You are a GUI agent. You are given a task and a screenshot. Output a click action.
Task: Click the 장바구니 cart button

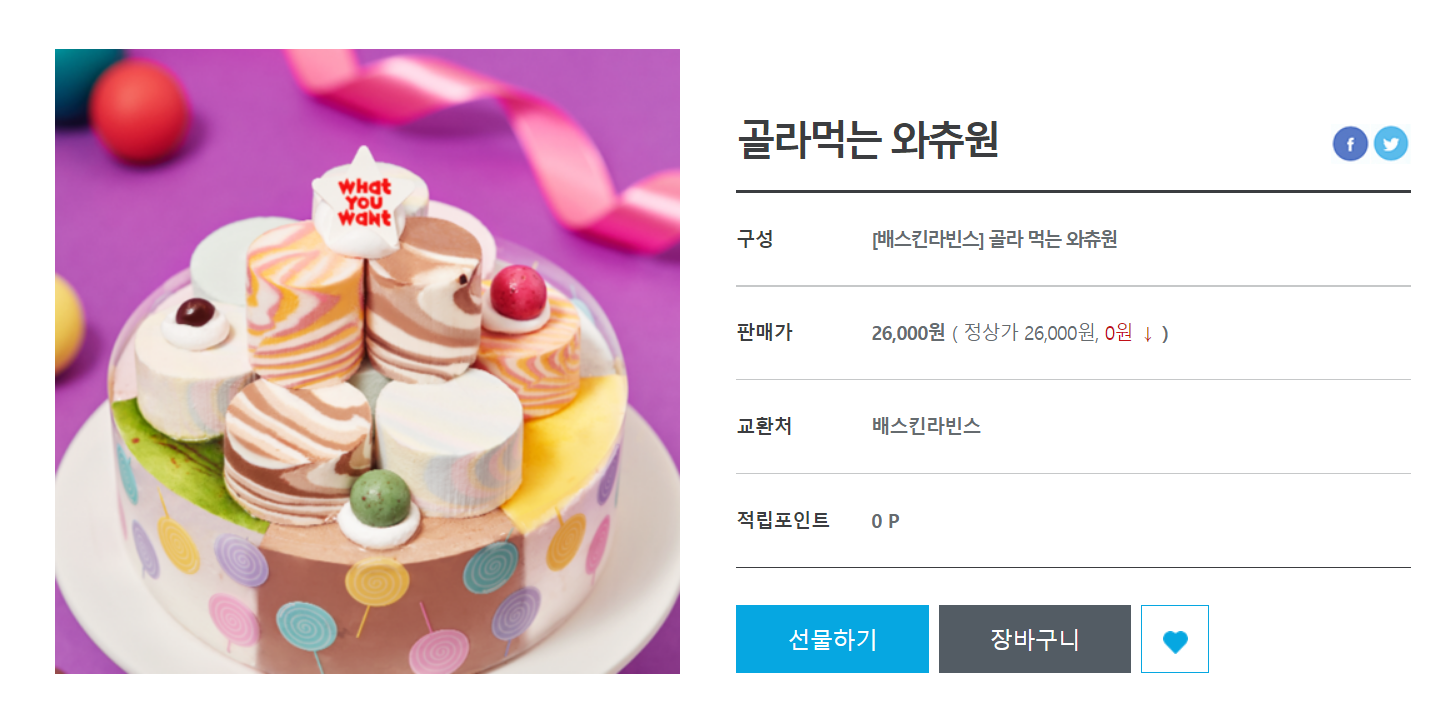1035,639
